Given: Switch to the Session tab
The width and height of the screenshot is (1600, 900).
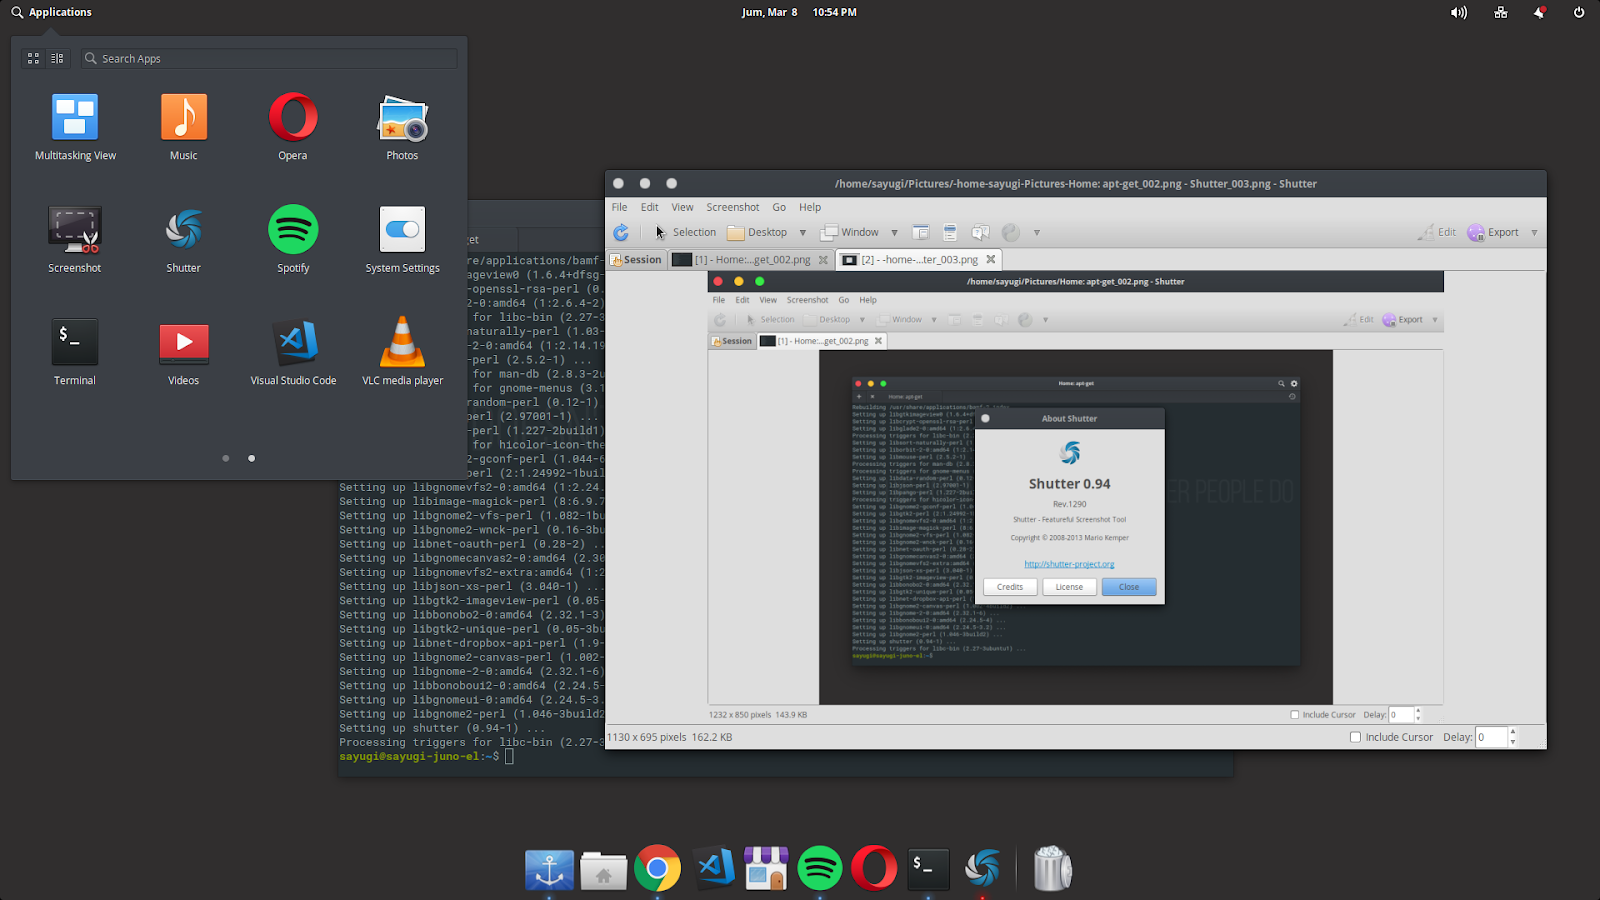Looking at the screenshot, I should pos(637,260).
